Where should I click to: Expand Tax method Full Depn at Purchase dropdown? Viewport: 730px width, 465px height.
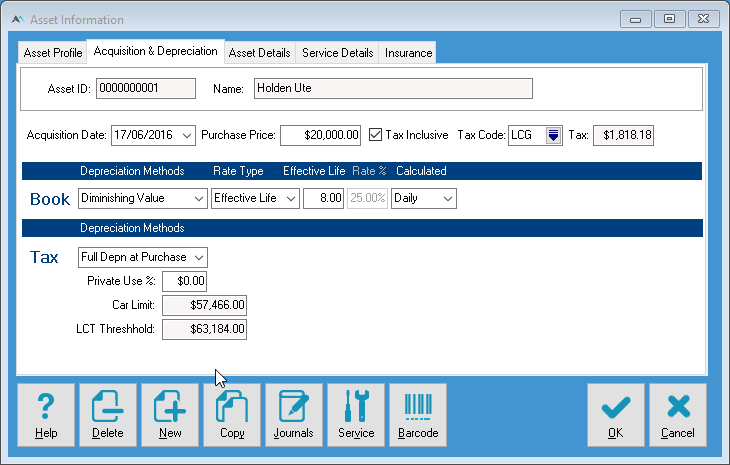coord(199,258)
